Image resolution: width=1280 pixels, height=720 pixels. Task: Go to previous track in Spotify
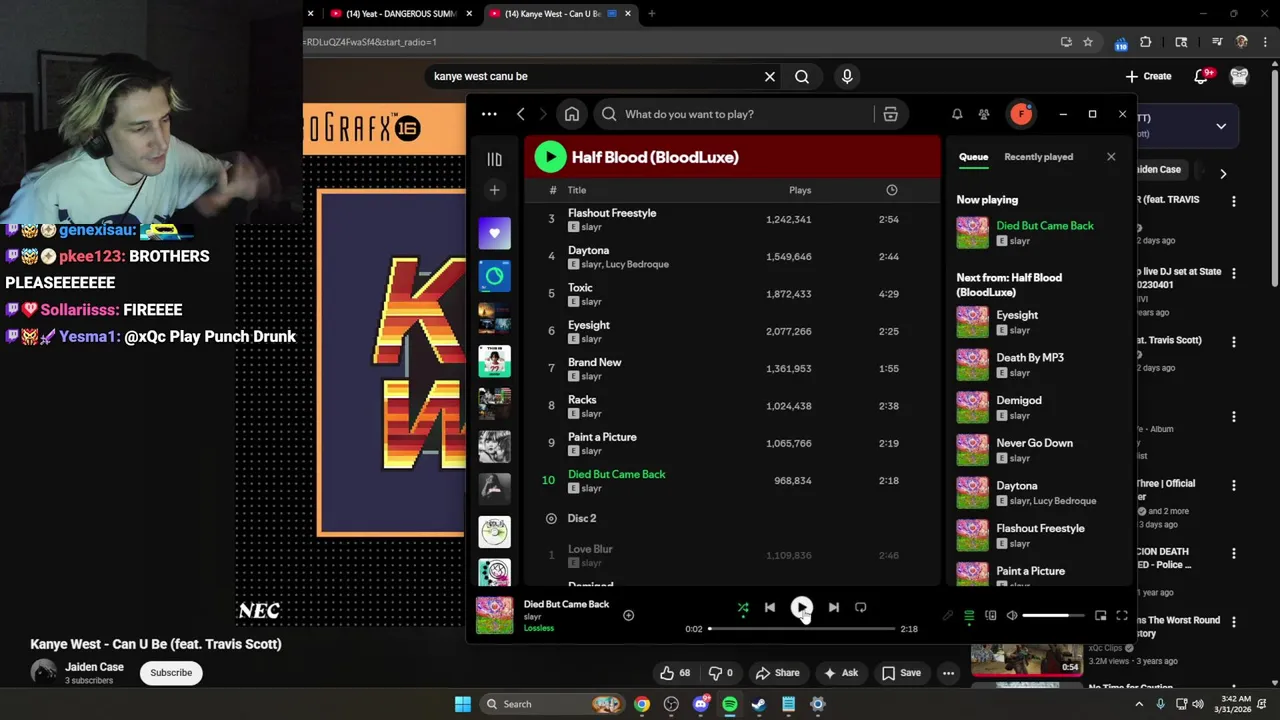[770, 607]
